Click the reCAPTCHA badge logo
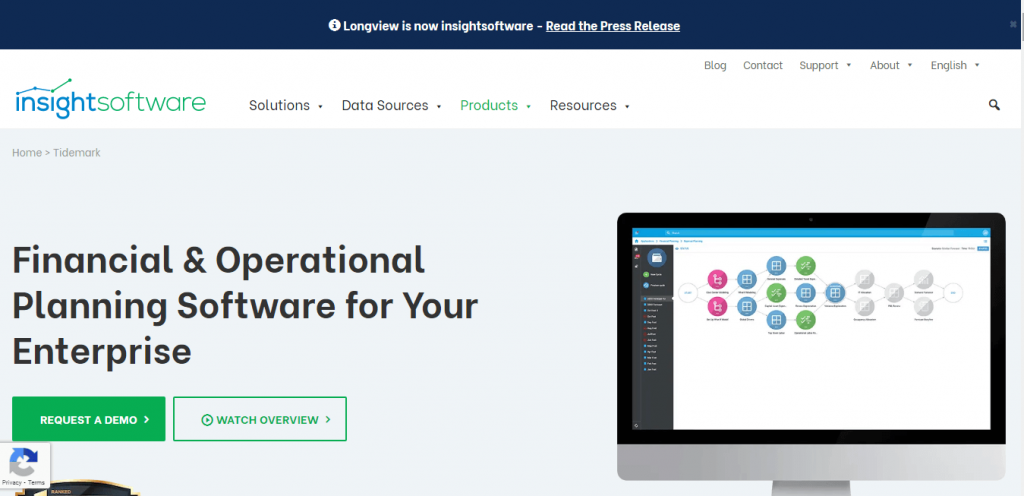Screen dimensions: 1024x496 pyautogui.click(x=24, y=461)
